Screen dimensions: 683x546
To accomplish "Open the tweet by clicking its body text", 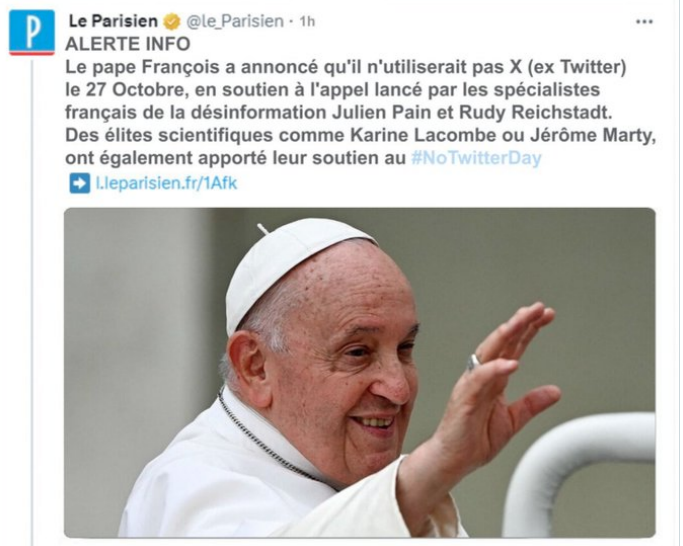I will click(x=361, y=101).
